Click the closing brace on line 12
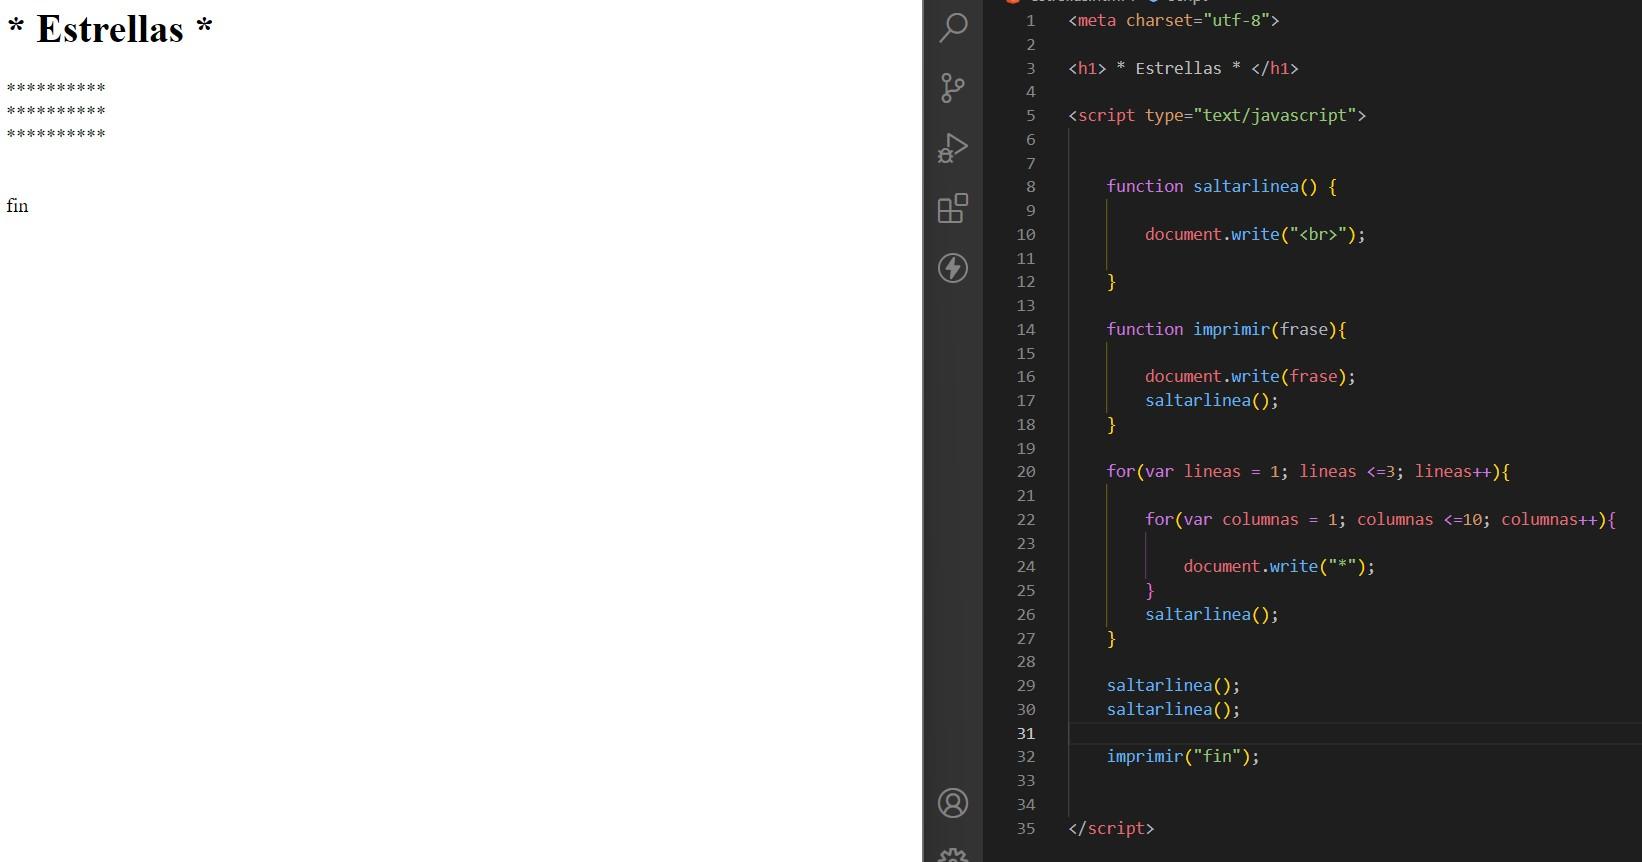Screen dimensions: 1642x862 click(1111, 282)
